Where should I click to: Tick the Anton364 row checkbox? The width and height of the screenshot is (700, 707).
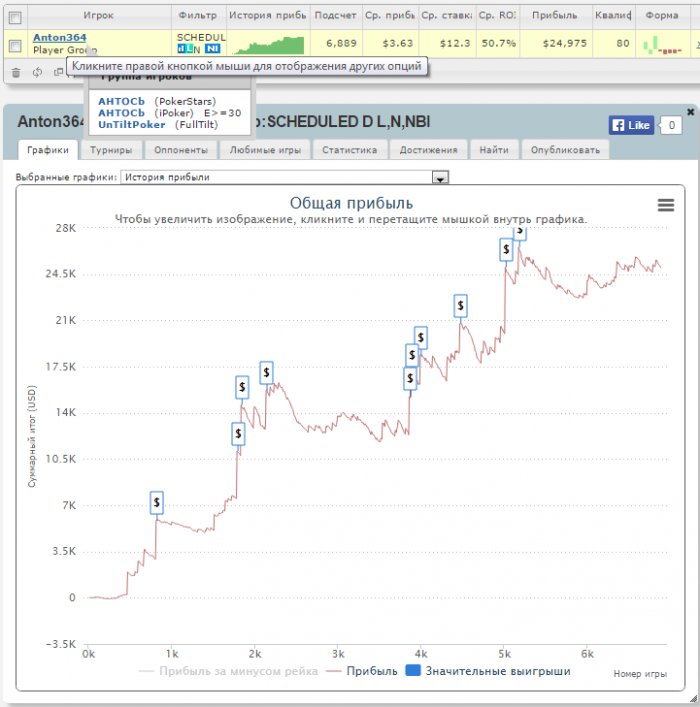pyautogui.click(x=15, y=46)
